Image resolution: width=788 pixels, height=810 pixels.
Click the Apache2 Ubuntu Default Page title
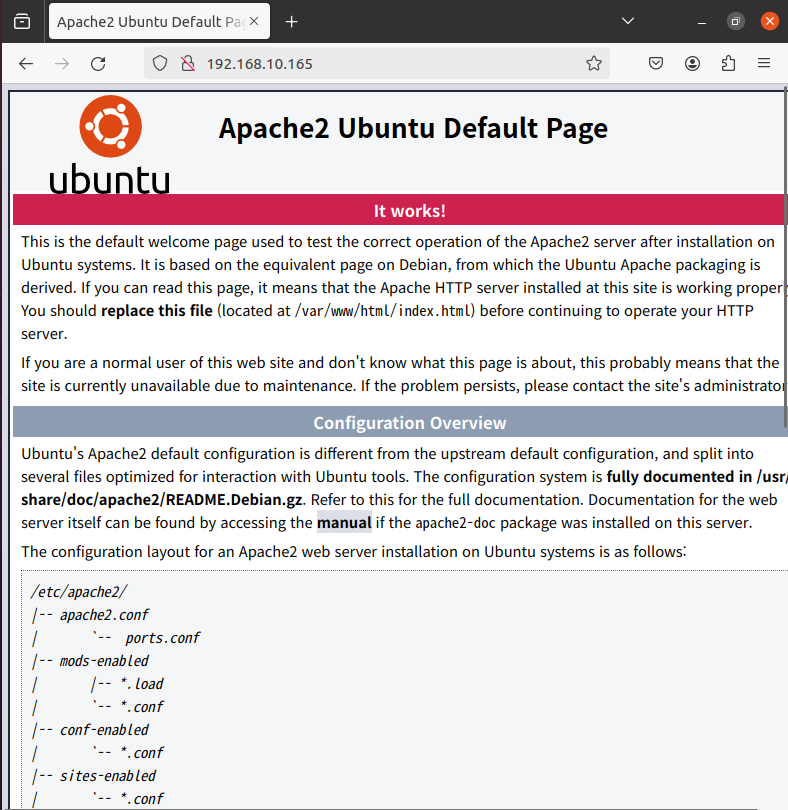(x=413, y=128)
